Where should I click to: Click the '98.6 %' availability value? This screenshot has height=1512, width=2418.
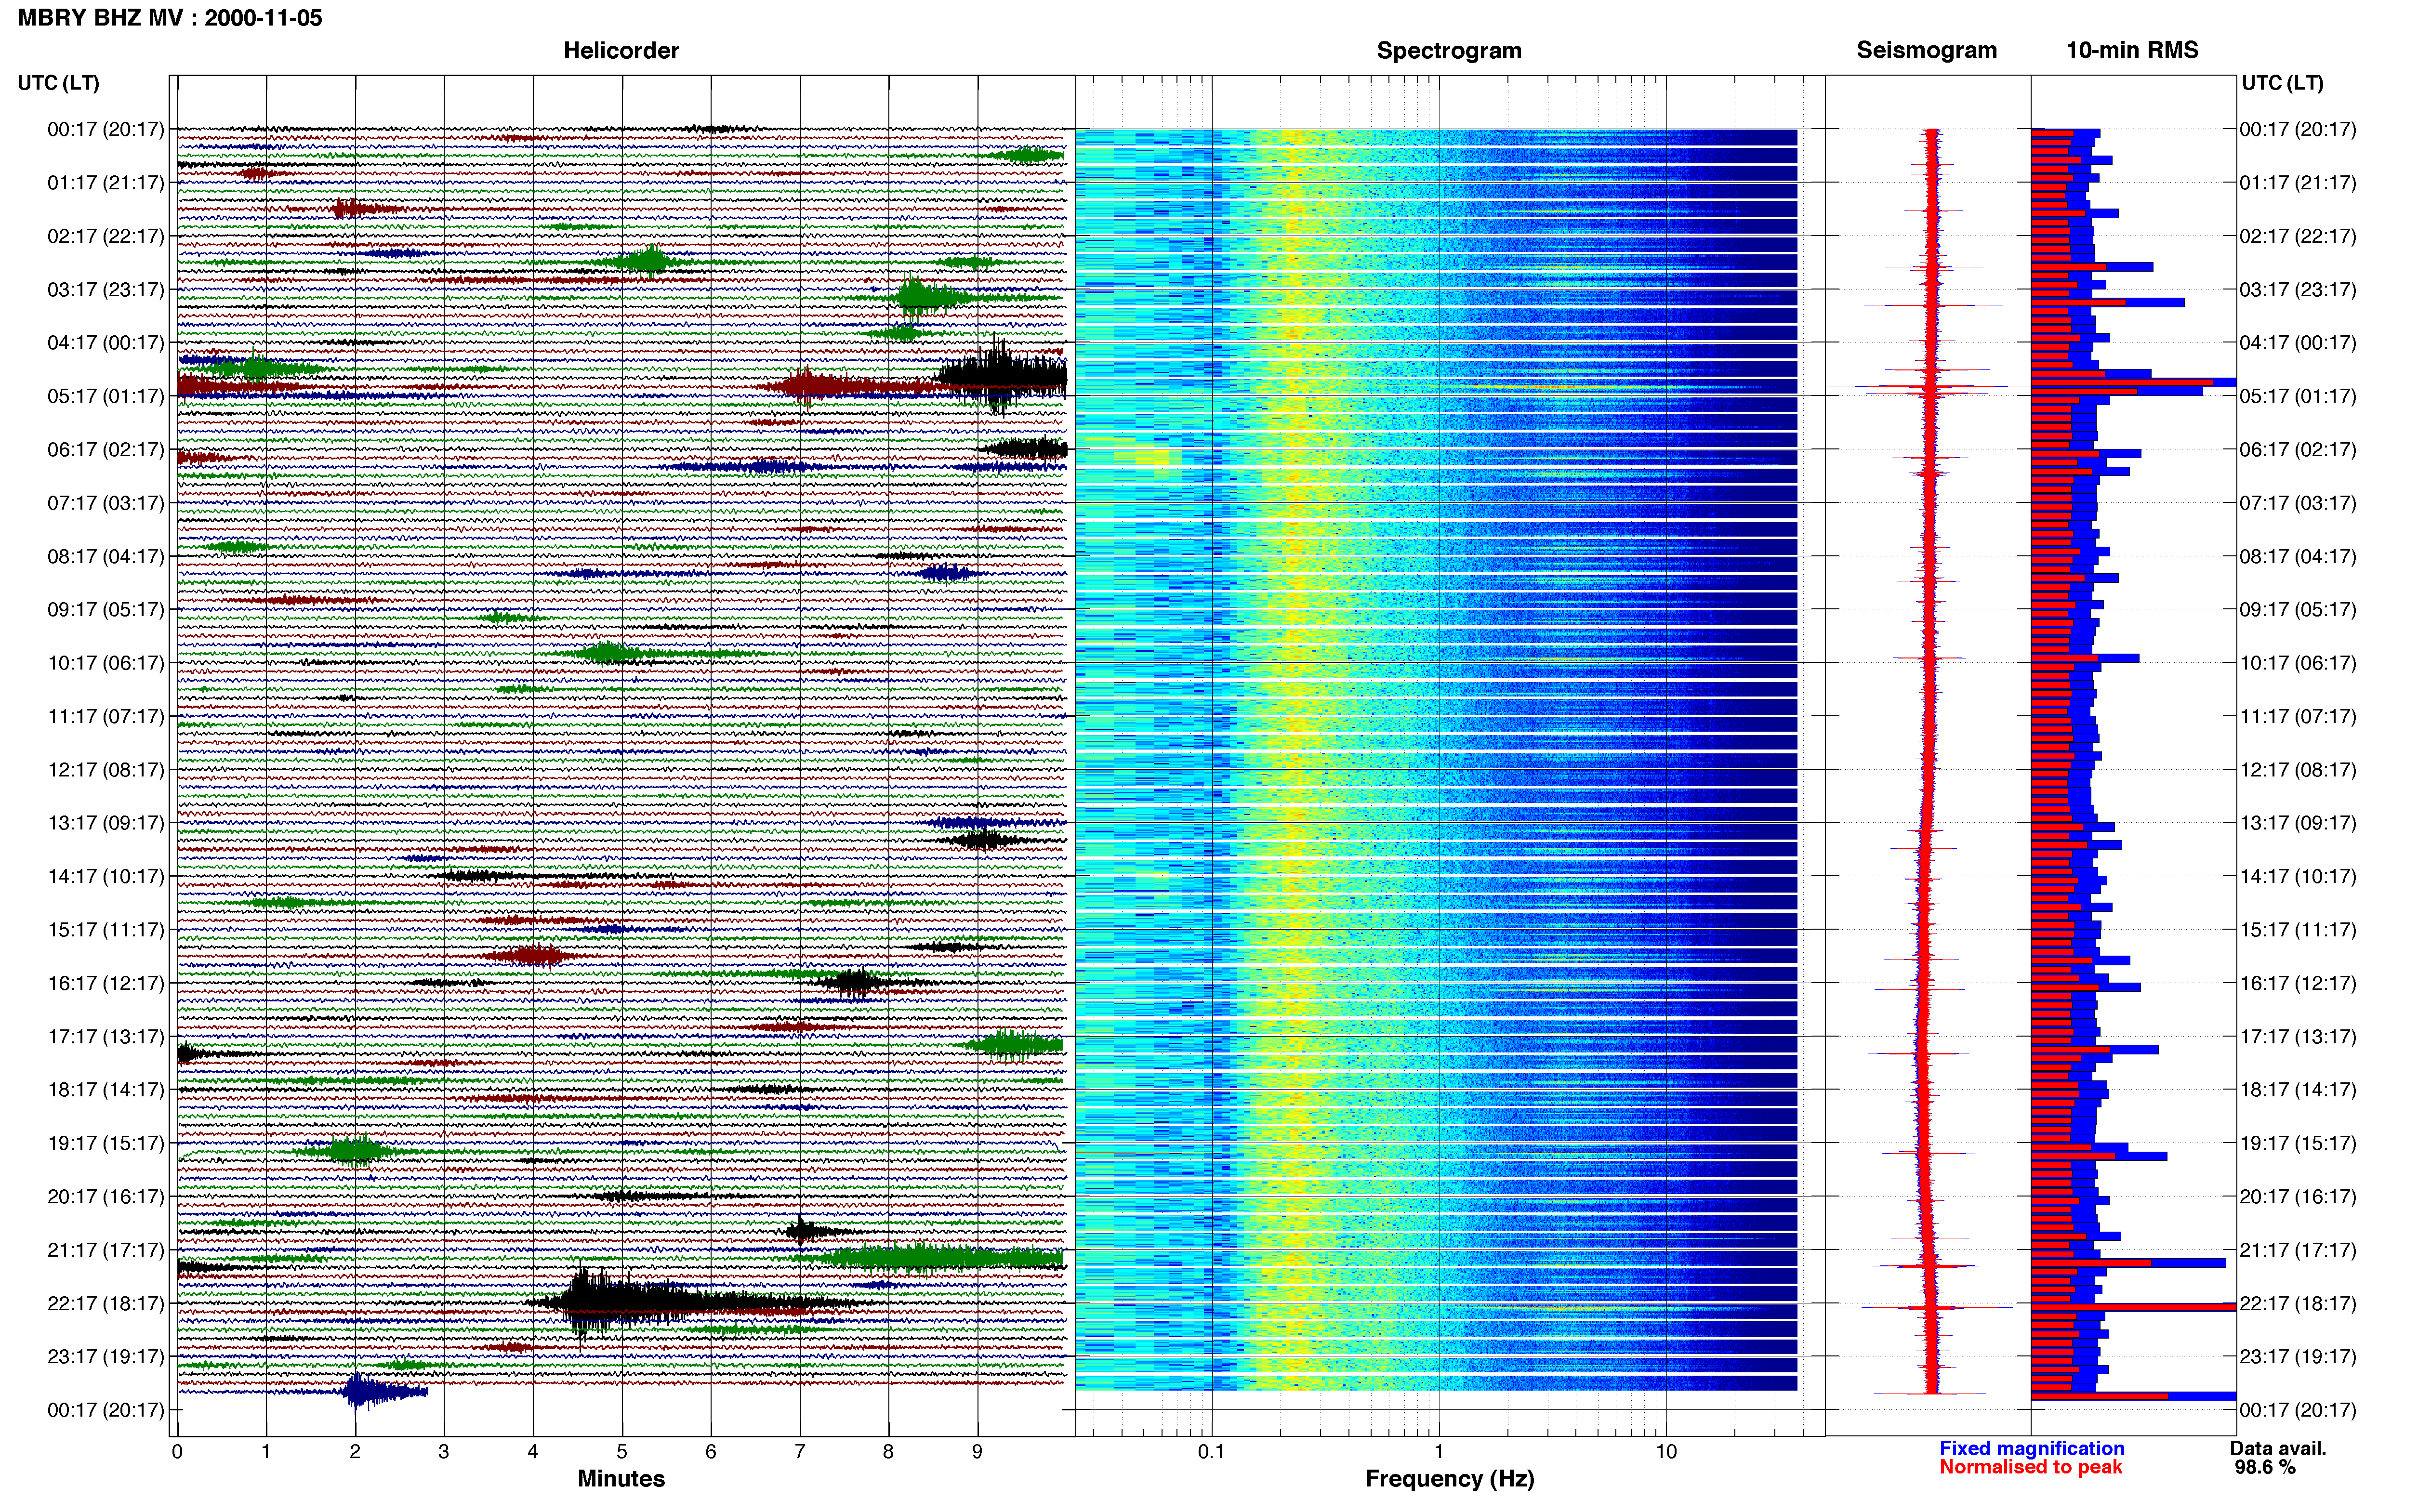click(2265, 1467)
